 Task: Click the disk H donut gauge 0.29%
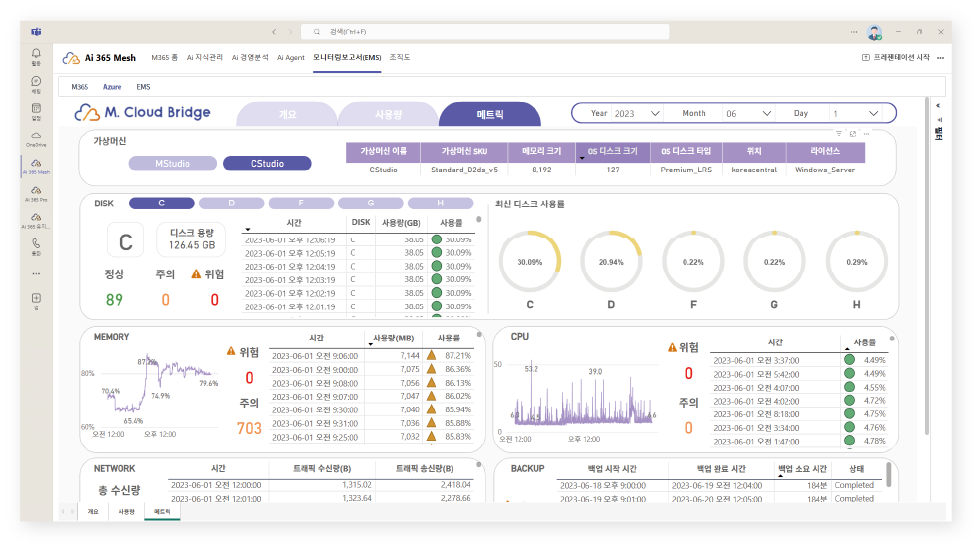856,262
